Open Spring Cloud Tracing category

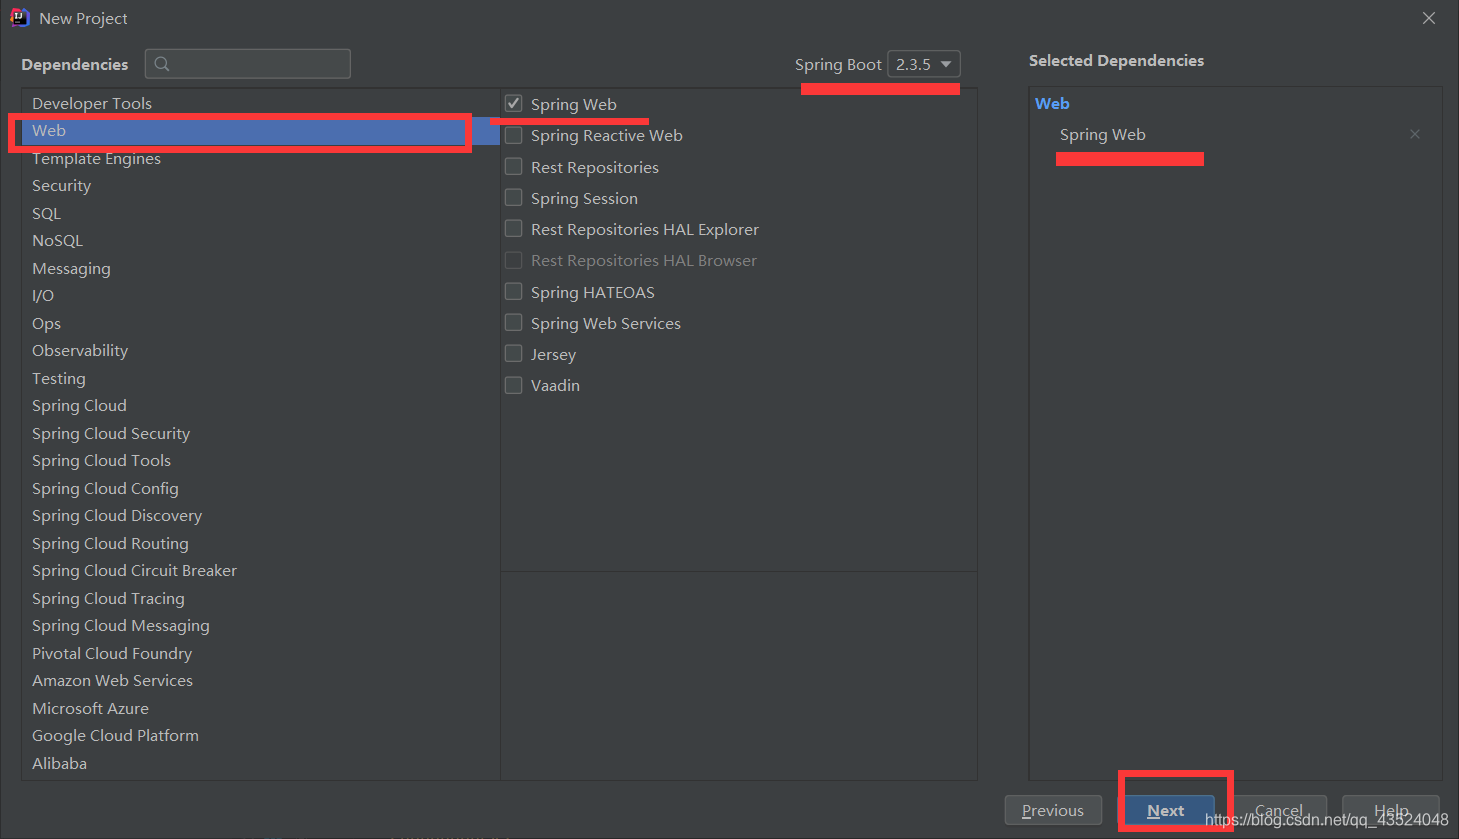[x=261, y=598]
